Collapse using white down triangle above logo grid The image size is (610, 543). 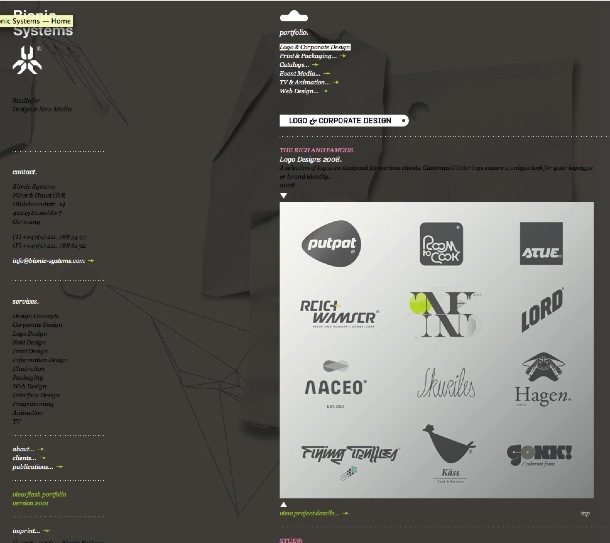(x=284, y=196)
